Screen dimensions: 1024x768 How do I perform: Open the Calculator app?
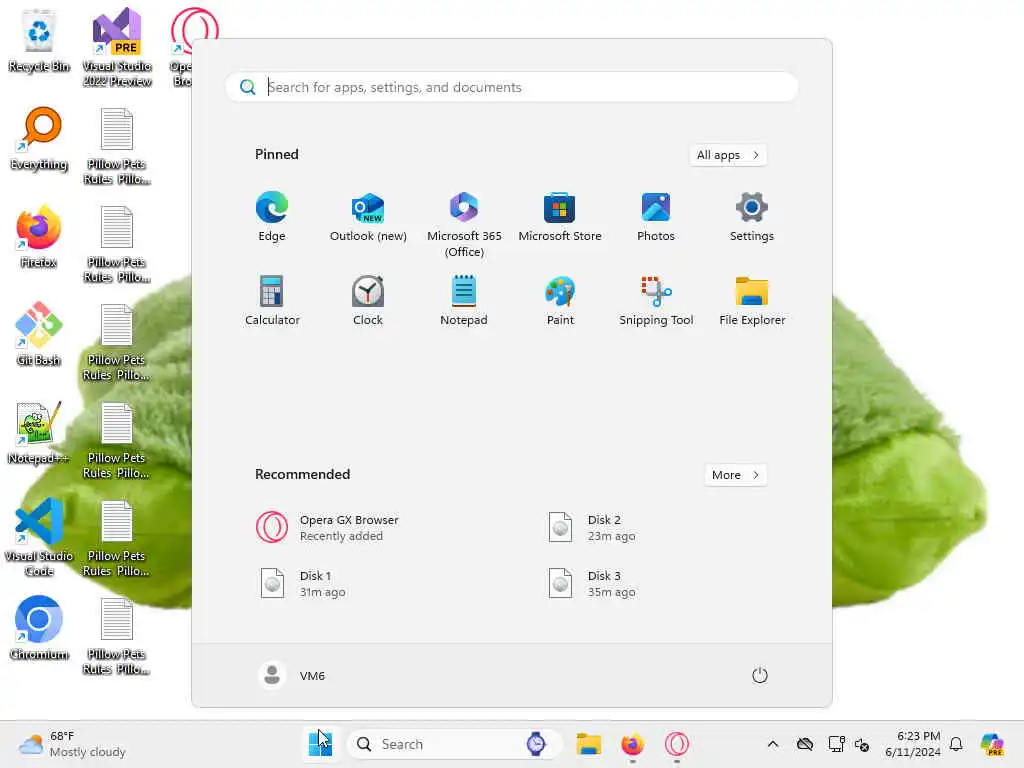pos(272,300)
